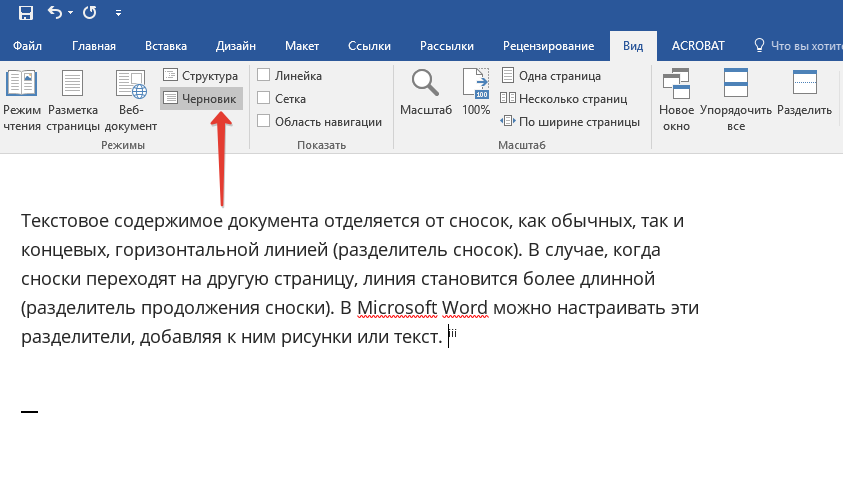Viewport: 843px width, 483px height.
Task: Open the Дизайн tab
Action: (x=236, y=46)
